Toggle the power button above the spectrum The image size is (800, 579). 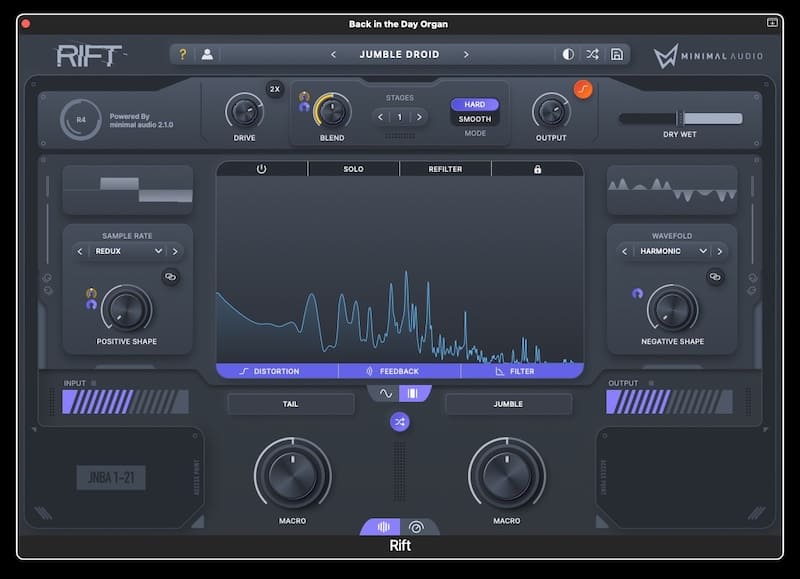click(261, 169)
